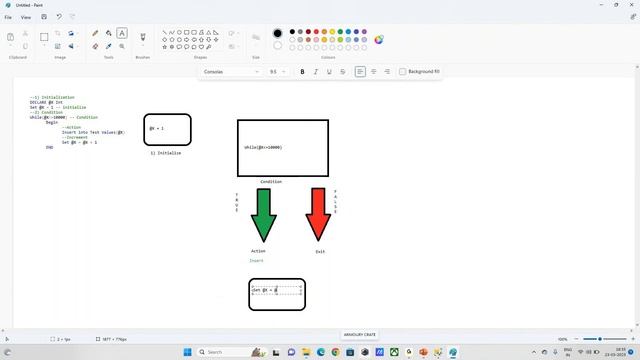This screenshot has width=640, height=360.
Task: Open Xbox app from taskbar
Action: coord(394,352)
